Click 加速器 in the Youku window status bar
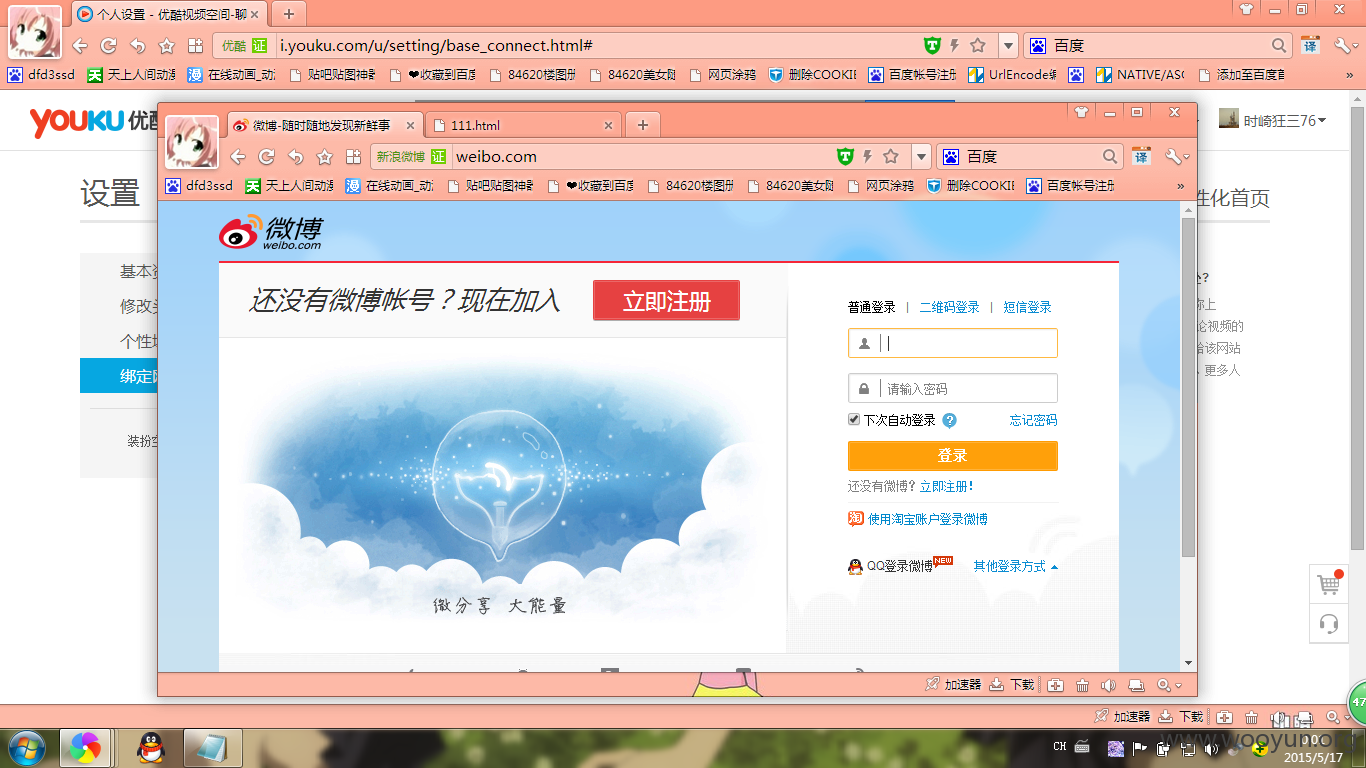 1122,717
